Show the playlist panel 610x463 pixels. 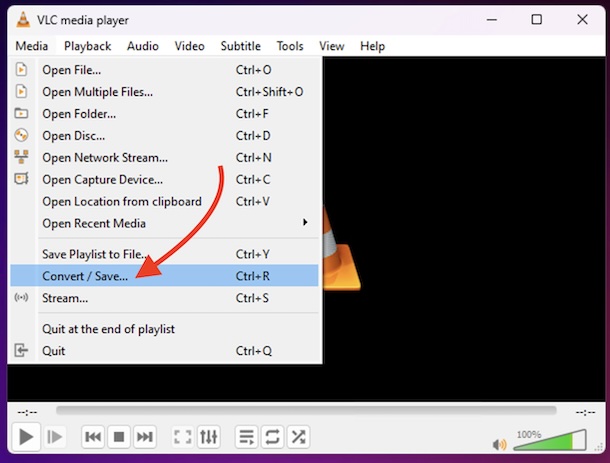tap(246, 437)
